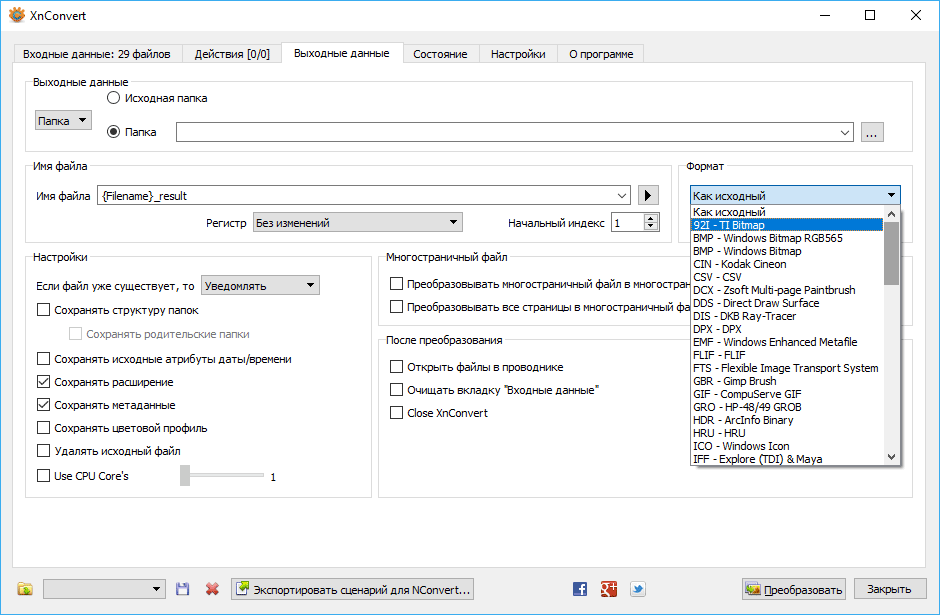Image resolution: width=940 pixels, height=615 pixels.
Task: Expand the filename template dropdown arrow
Action: click(622, 195)
